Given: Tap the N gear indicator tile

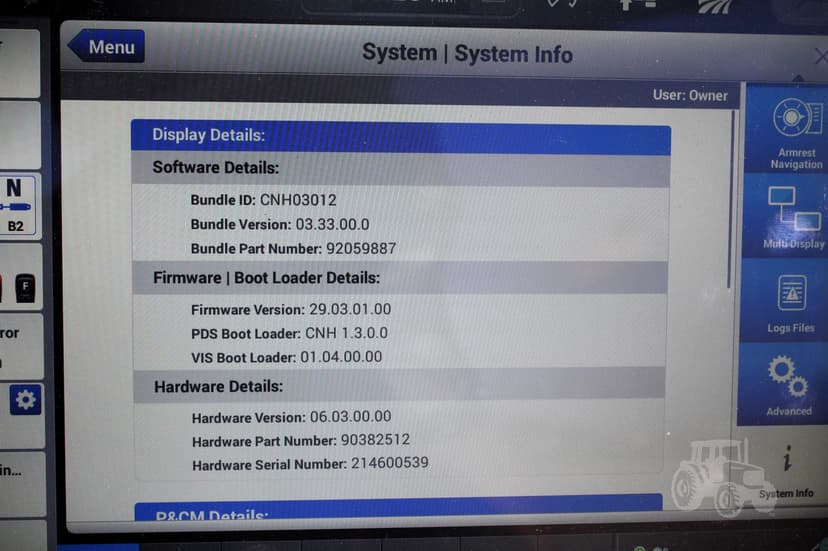Looking at the screenshot, I should pyautogui.click(x=16, y=203).
